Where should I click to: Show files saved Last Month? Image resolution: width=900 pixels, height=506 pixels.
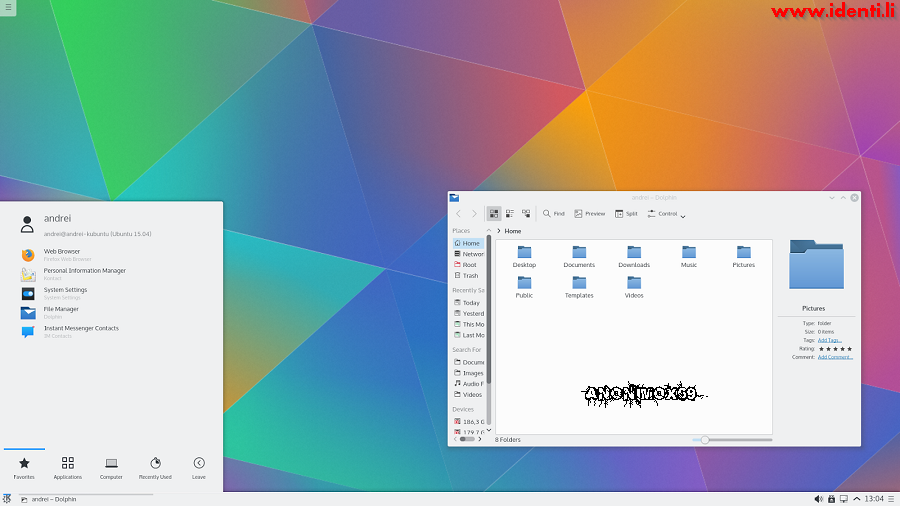click(x=468, y=336)
